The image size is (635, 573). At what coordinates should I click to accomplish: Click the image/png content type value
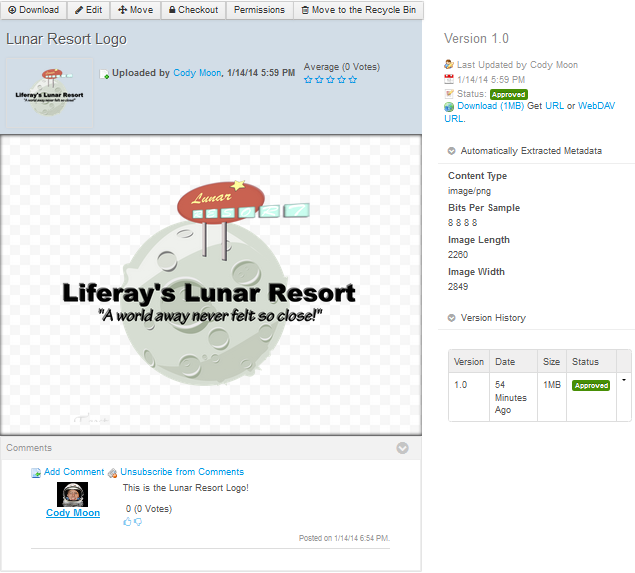point(469,191)
